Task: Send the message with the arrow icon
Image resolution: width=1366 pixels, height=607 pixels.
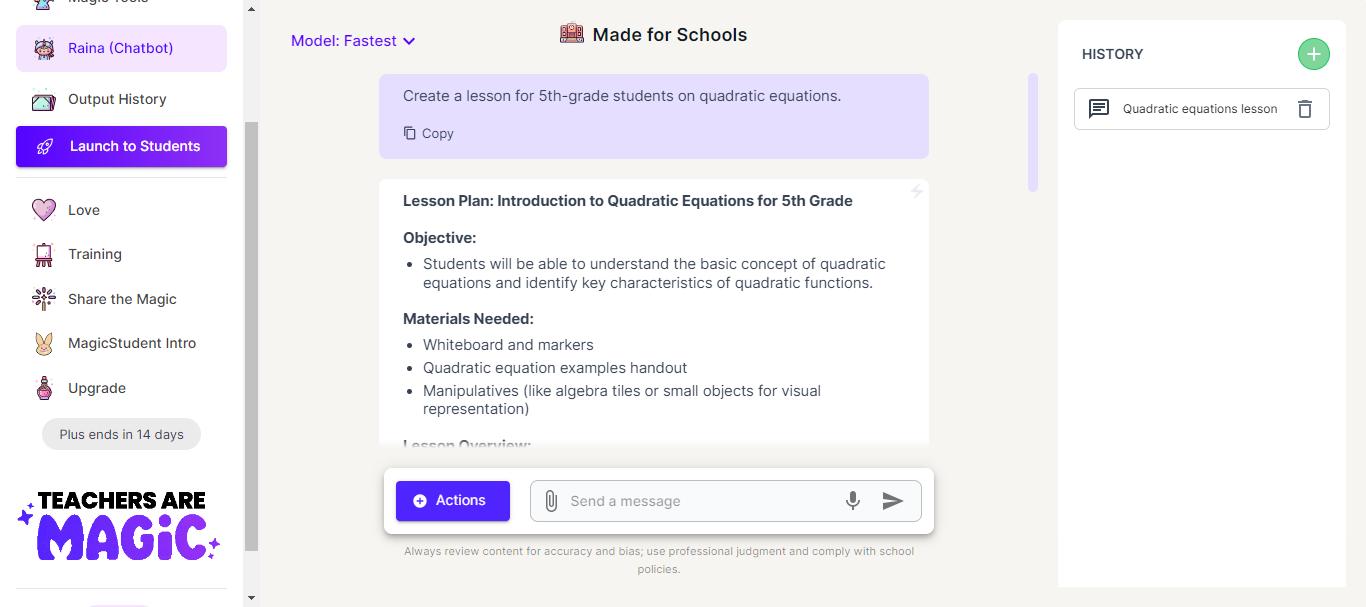Action: 893,501
